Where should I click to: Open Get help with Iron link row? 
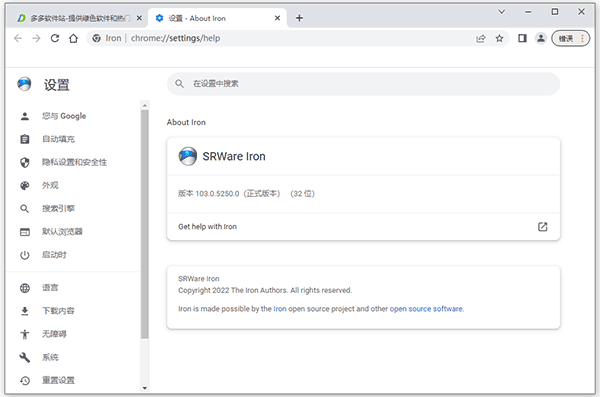click(x=364, y=227)
